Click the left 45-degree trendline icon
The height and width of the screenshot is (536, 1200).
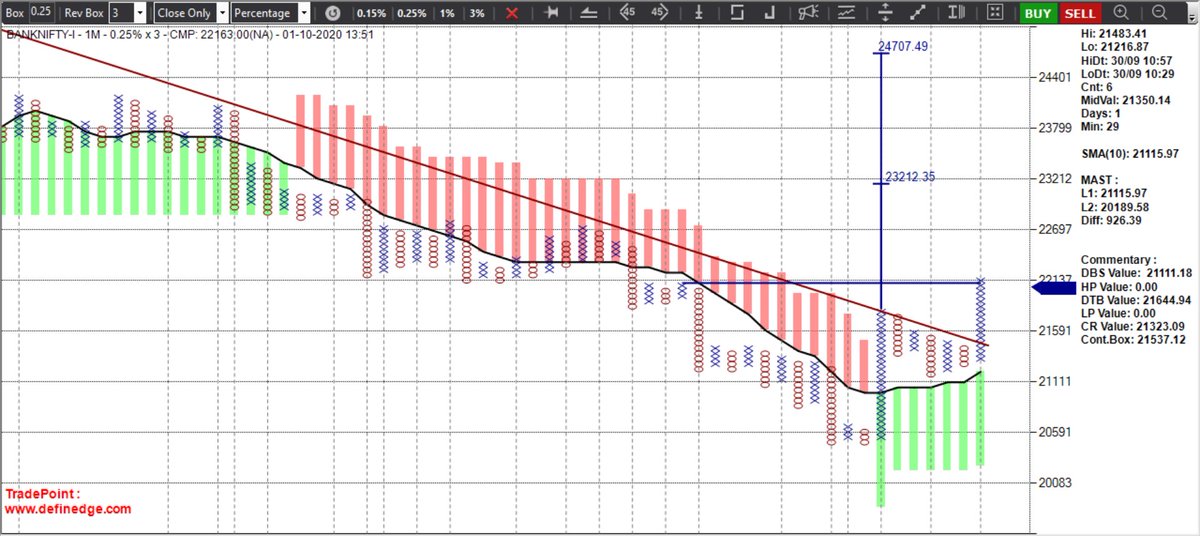[627, 13]
